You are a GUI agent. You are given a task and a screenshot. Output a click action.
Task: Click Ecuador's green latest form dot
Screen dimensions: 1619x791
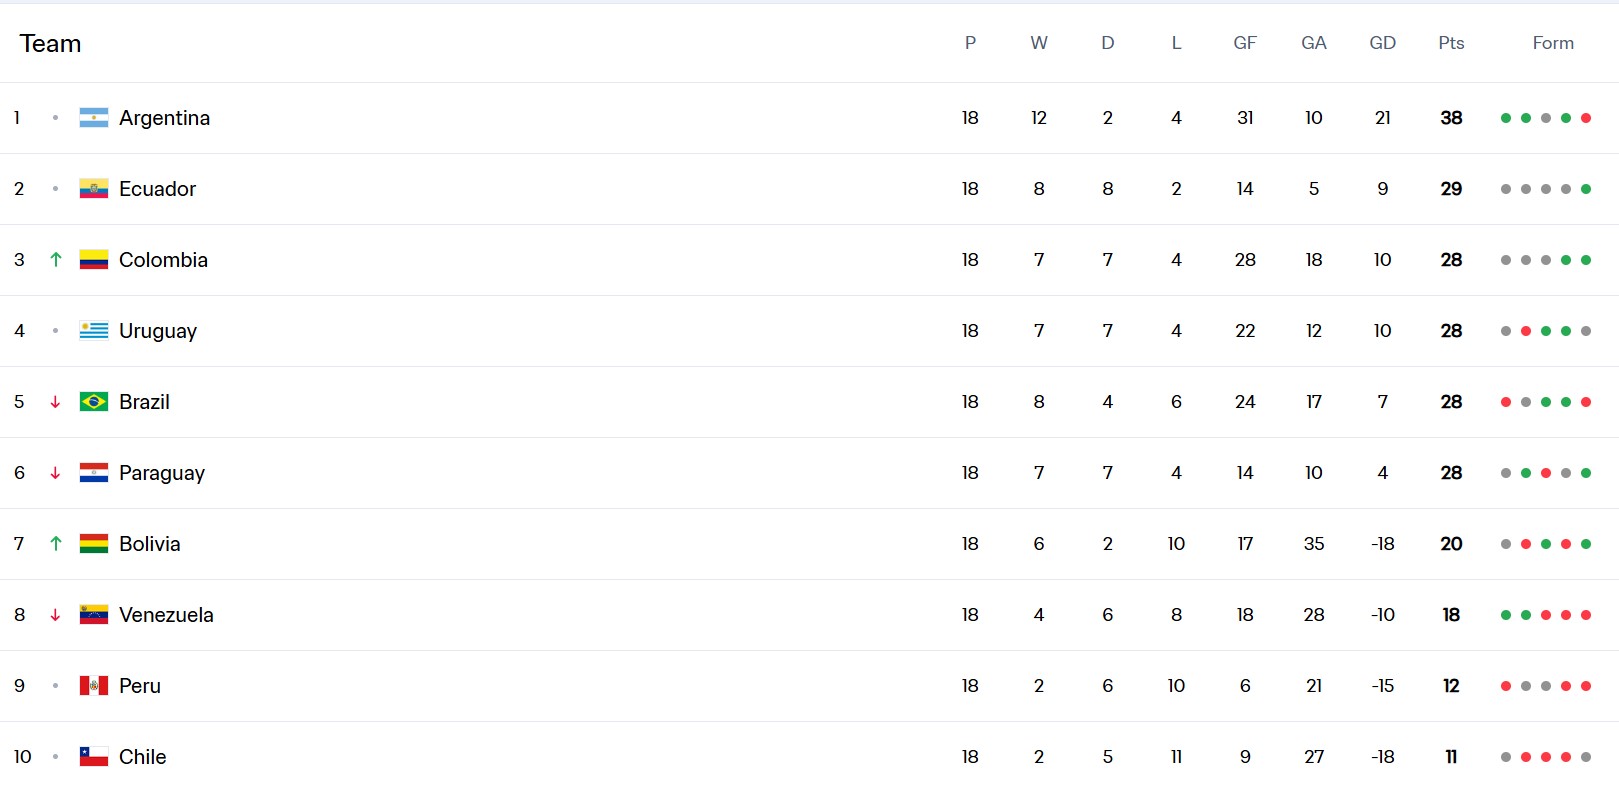point(1586,189)
